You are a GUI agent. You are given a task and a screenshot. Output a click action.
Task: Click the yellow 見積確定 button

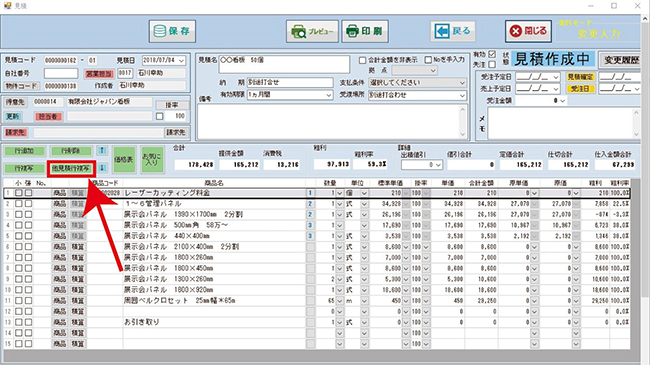click(x=580, y=77)
